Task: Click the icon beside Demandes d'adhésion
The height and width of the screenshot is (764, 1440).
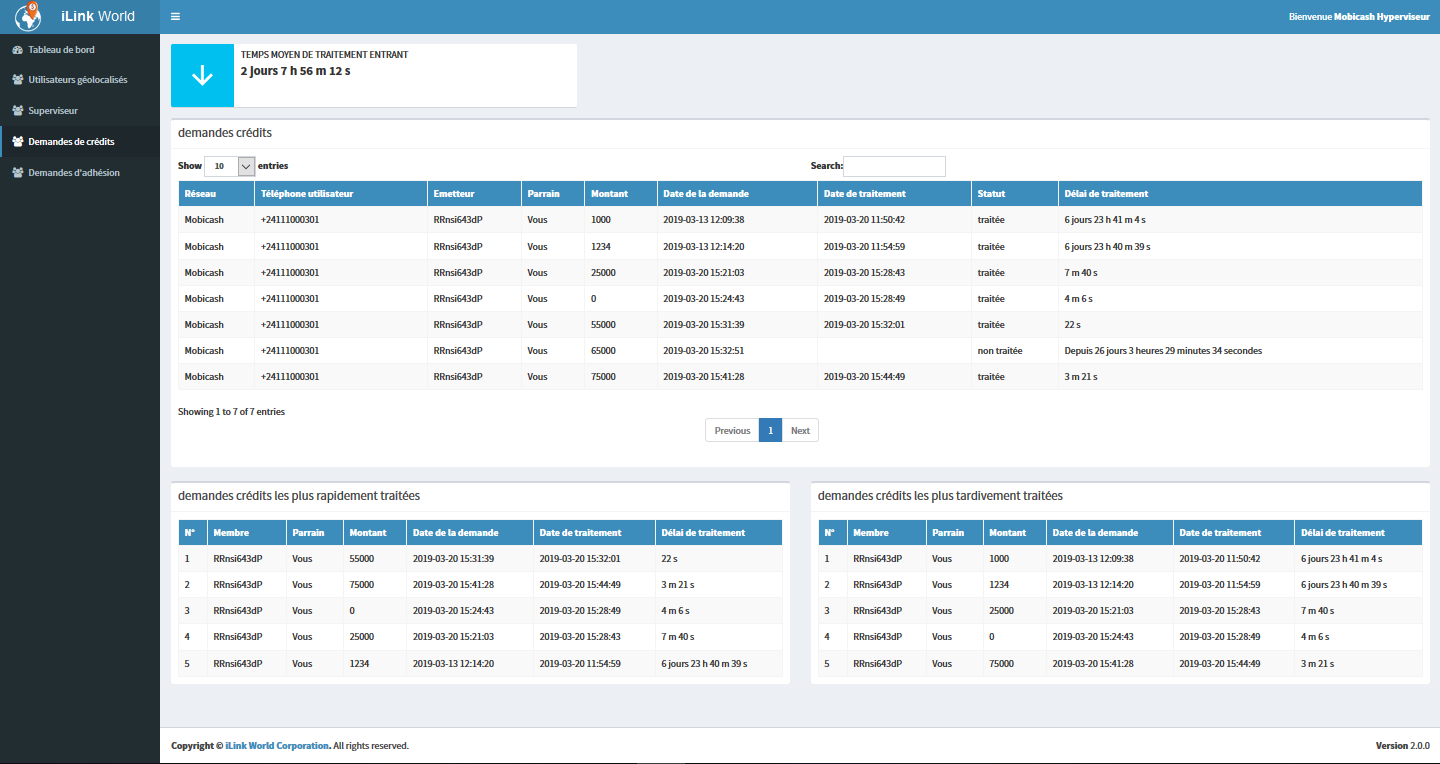Action: 17,173
